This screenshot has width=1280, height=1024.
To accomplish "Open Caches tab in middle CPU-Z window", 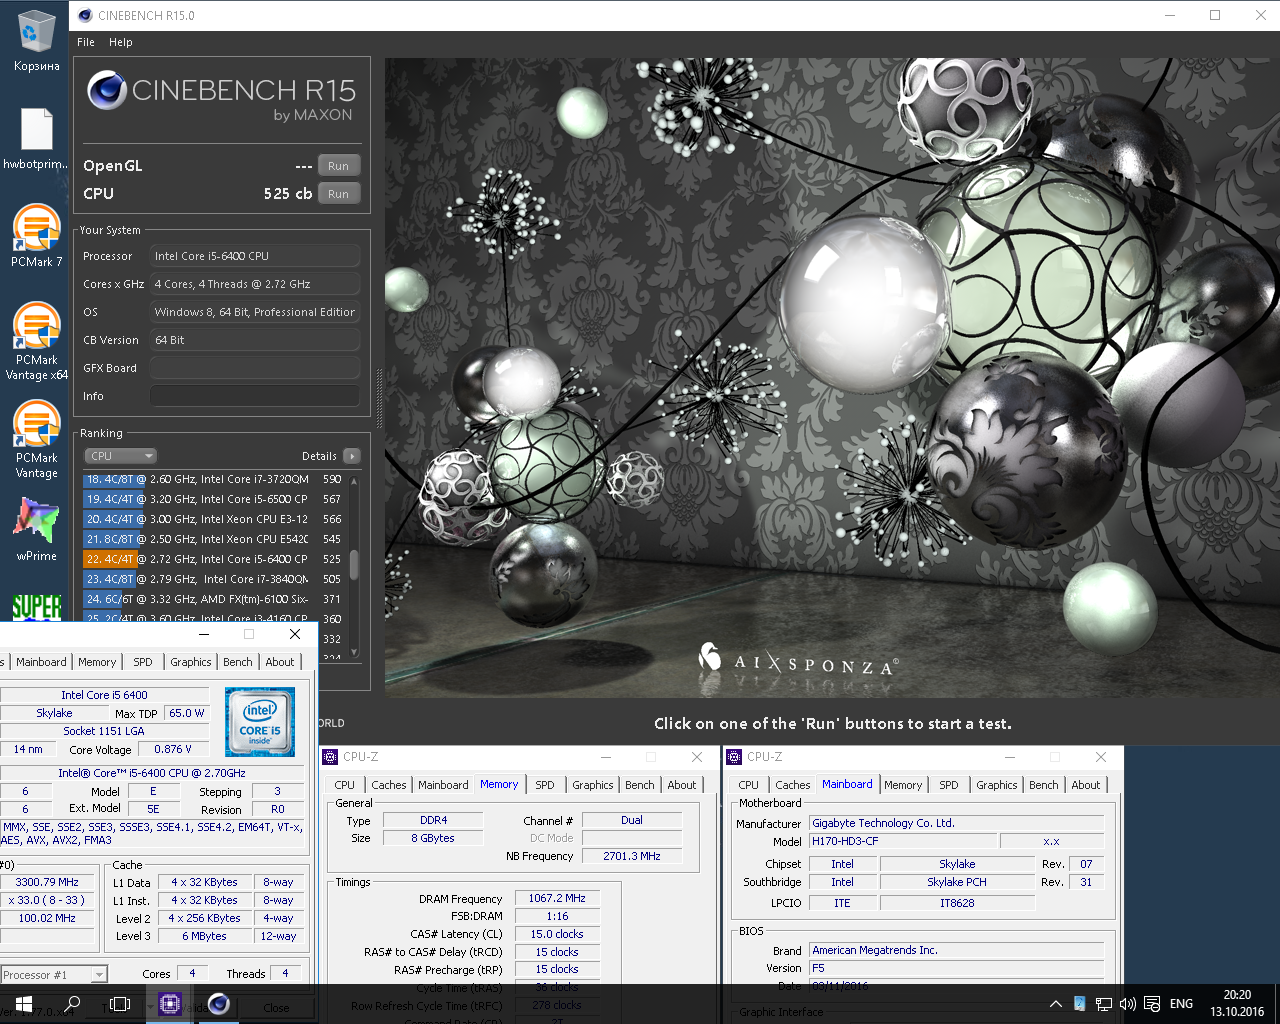I will (x=389, y=785).
